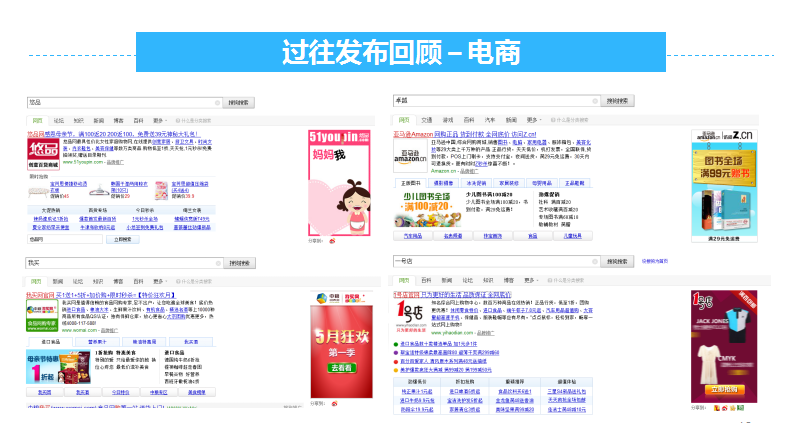Open the 1号店官网 result title link

click(452, 295)
